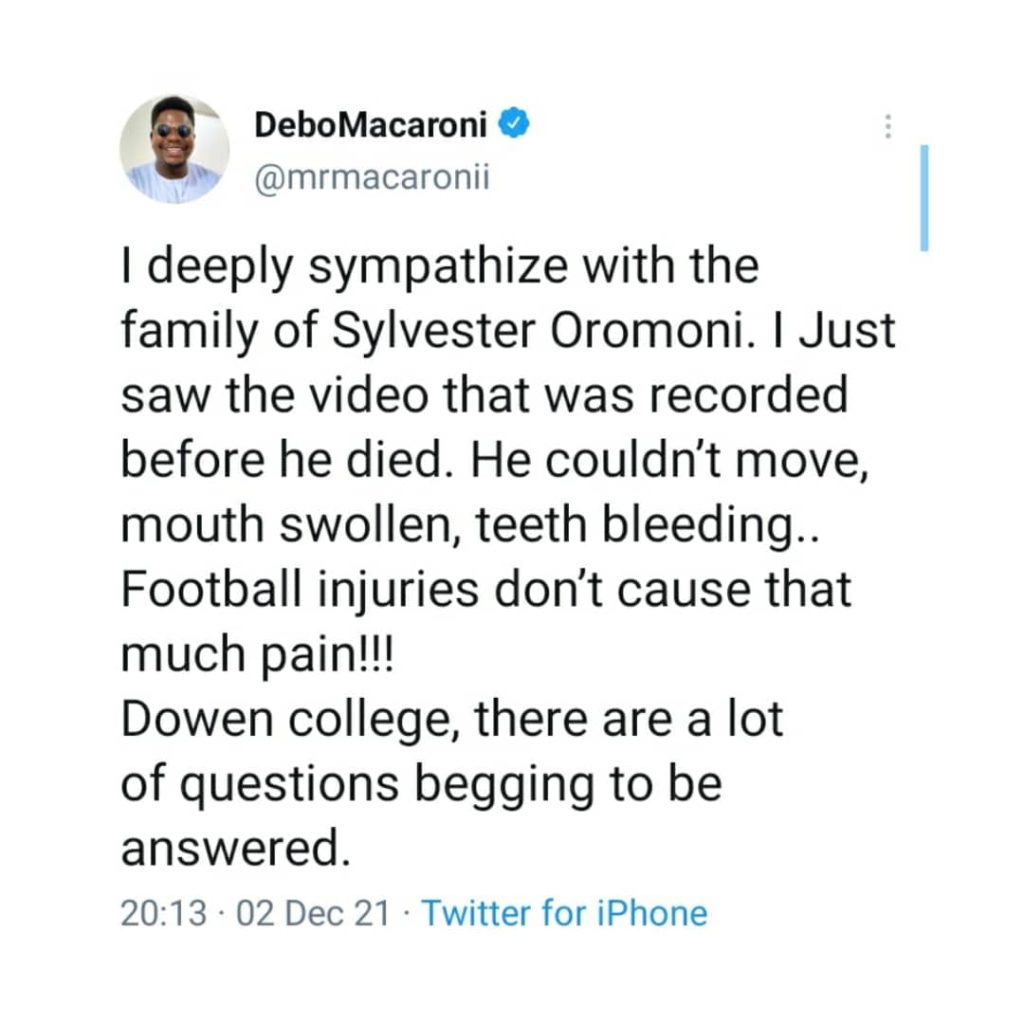The width and height of the screenshot is (1024, 1024).
Task: Click the blue vertical scroll indicator
Action: pyautogui.click(x=924, y=197)
